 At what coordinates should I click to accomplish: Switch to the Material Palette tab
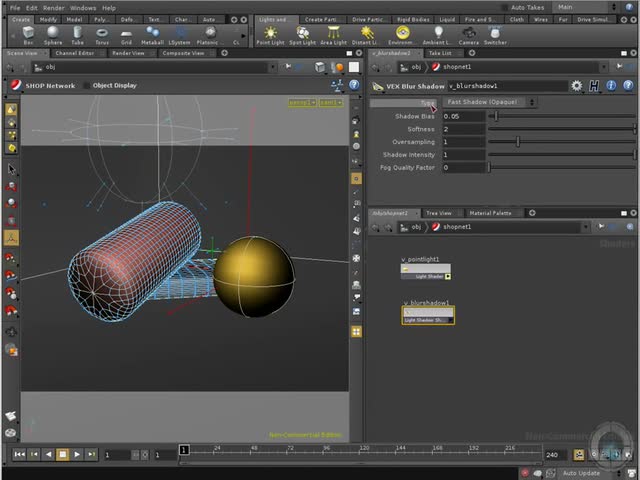(490, 213)
